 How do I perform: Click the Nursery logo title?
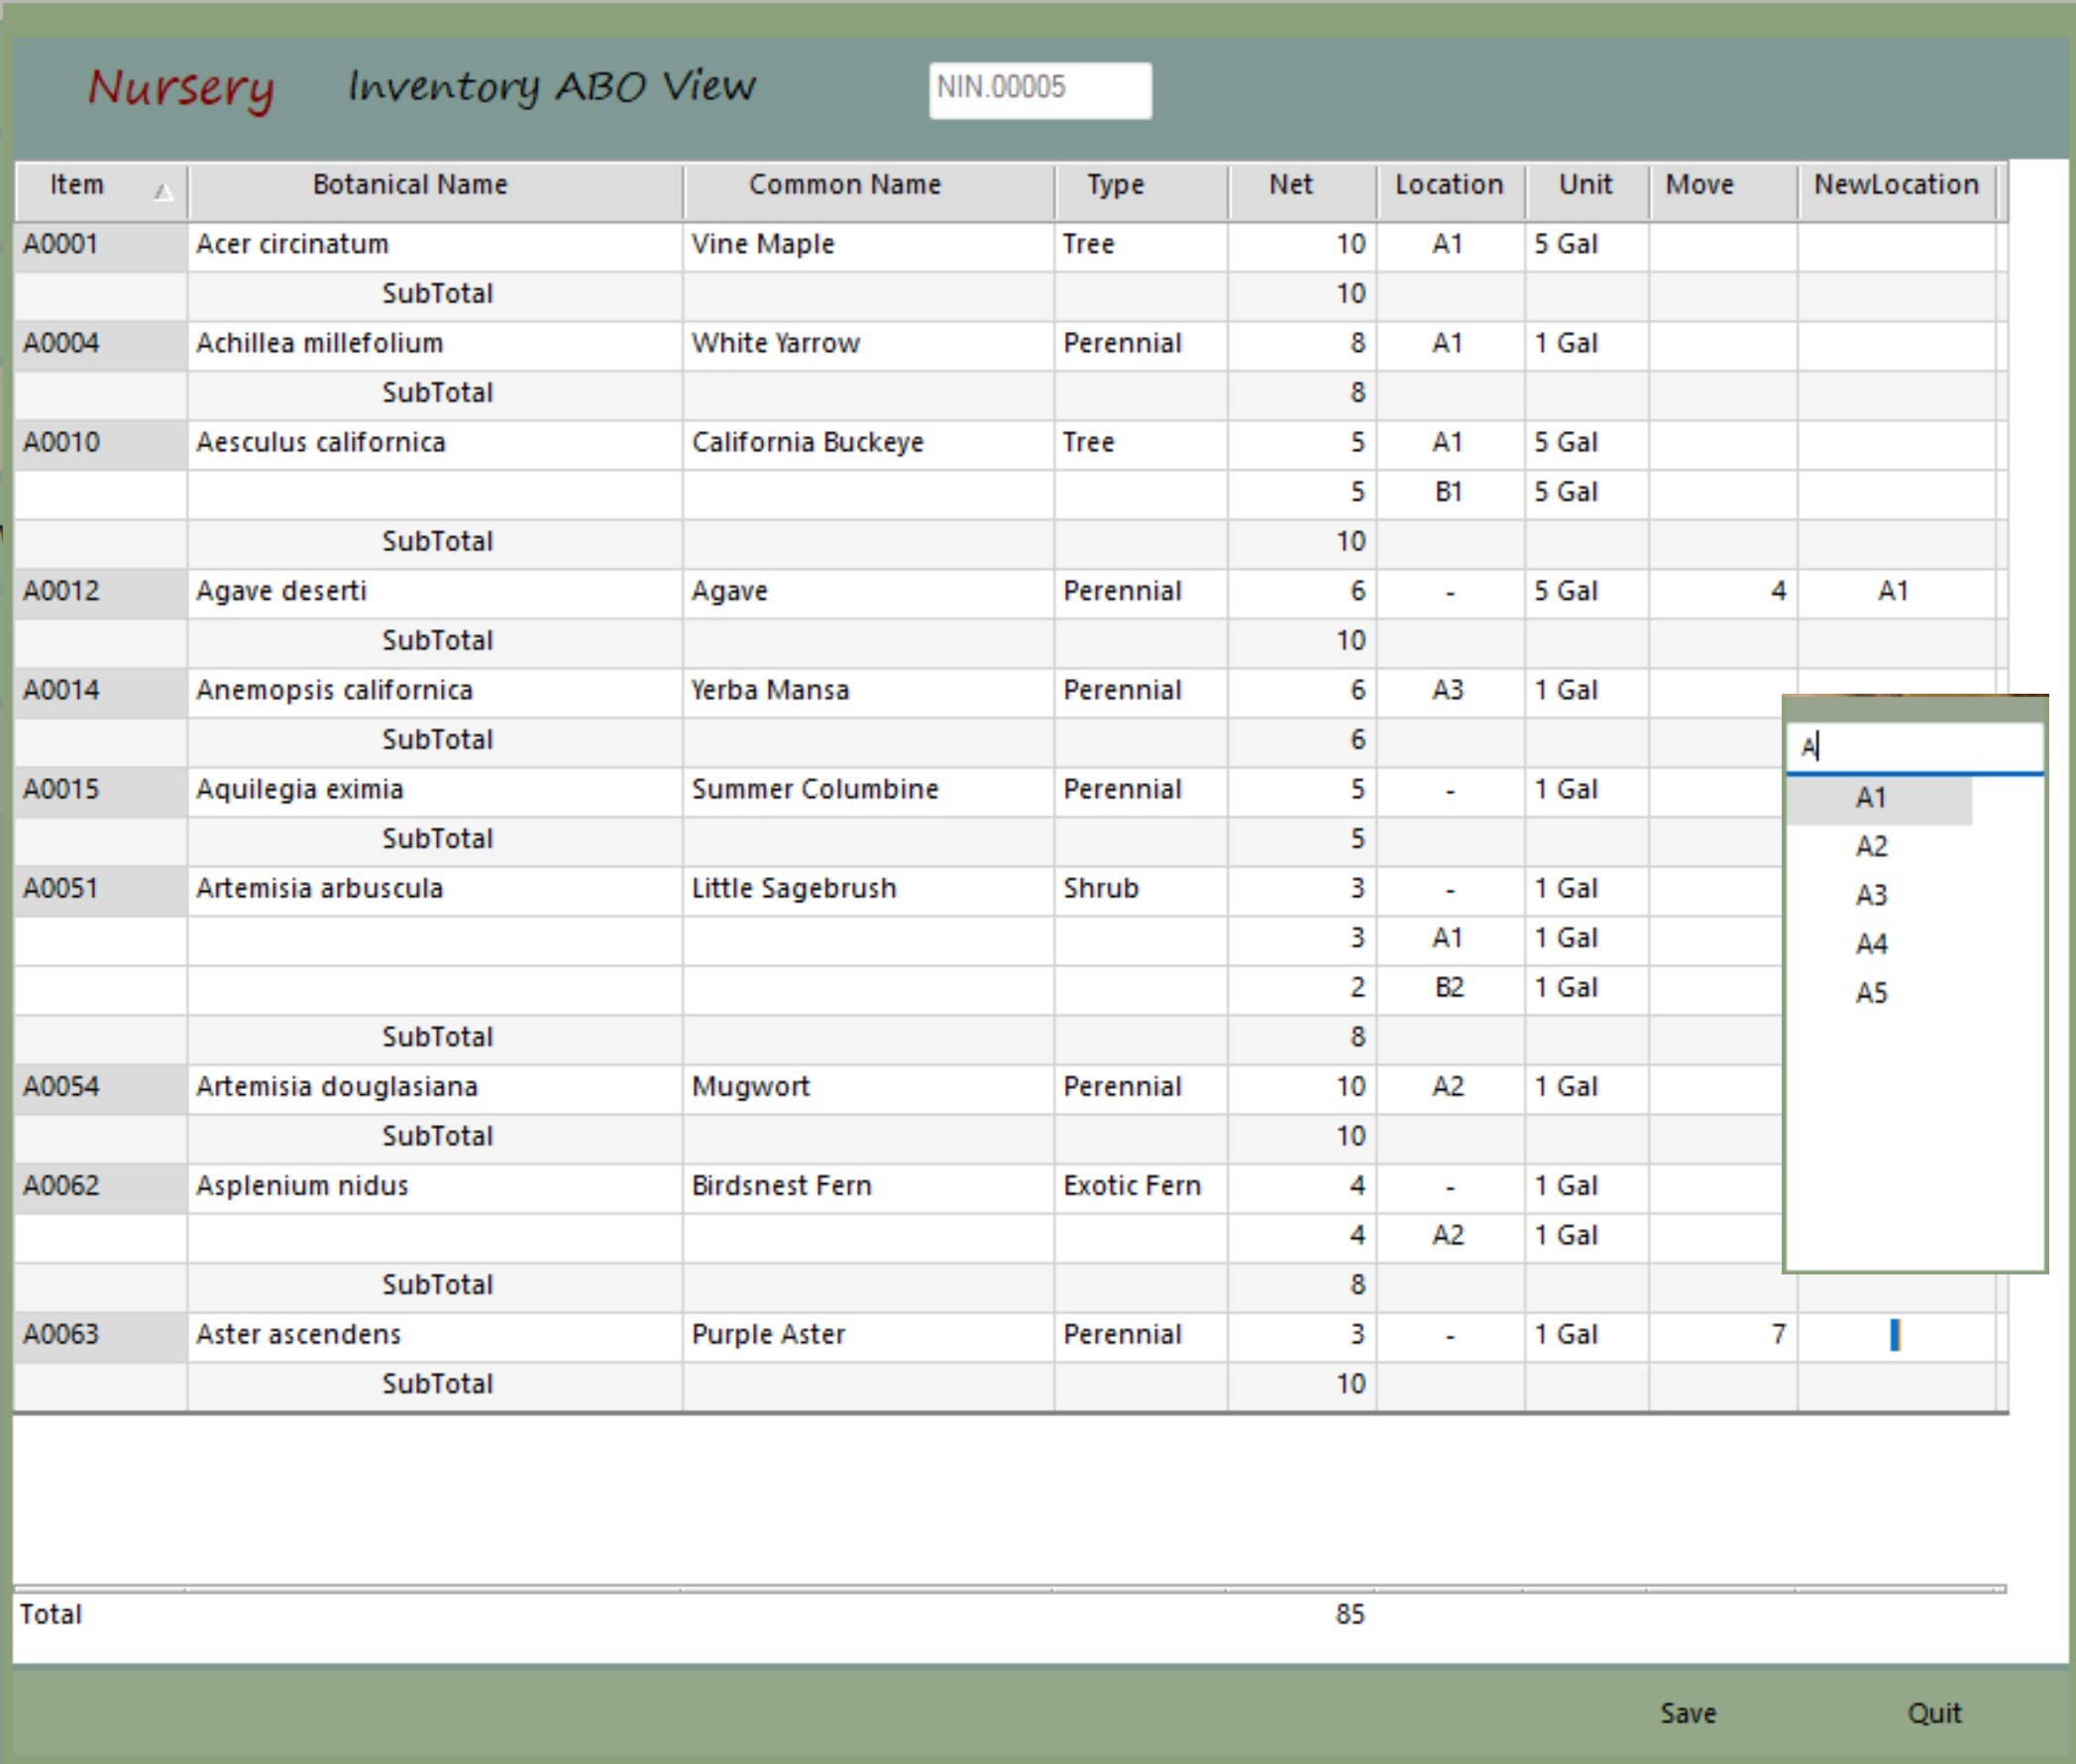coord(181,89)
